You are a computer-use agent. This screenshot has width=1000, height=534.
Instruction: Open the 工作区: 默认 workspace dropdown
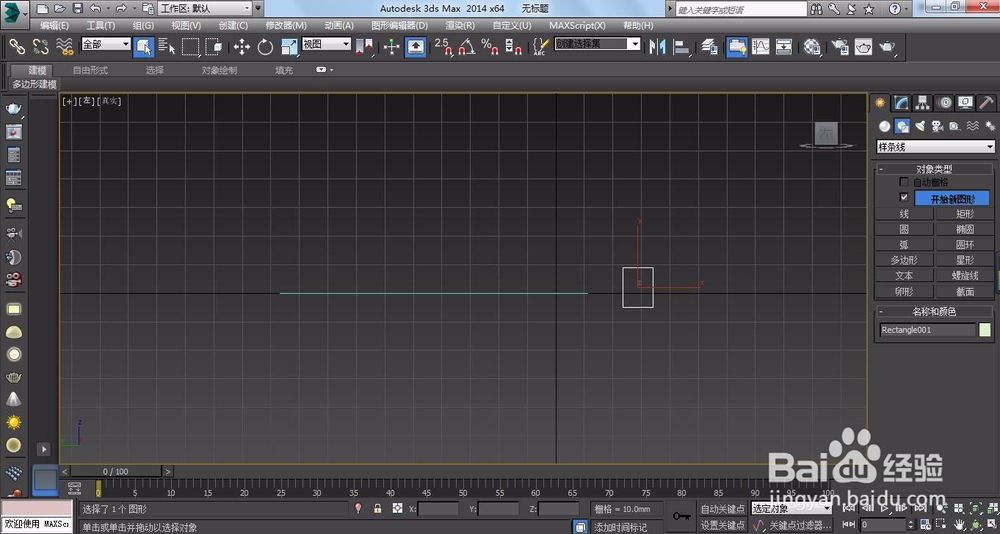coord(205,8)
